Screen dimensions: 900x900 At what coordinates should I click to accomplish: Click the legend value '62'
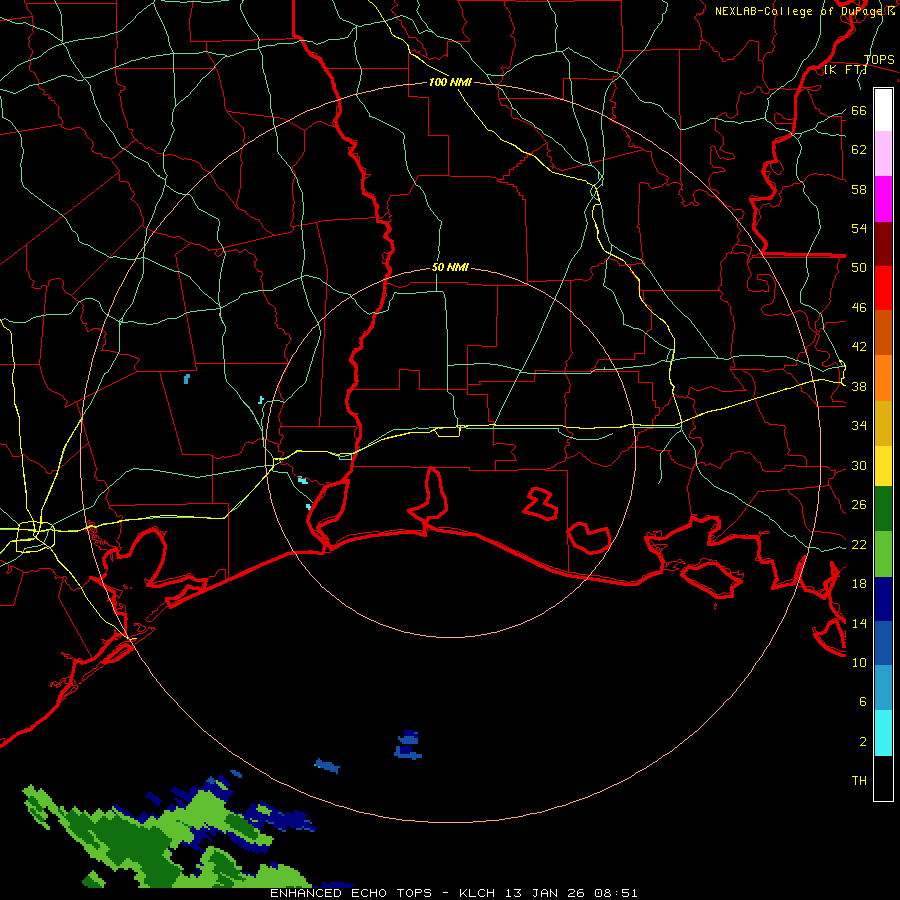point(859,150)
